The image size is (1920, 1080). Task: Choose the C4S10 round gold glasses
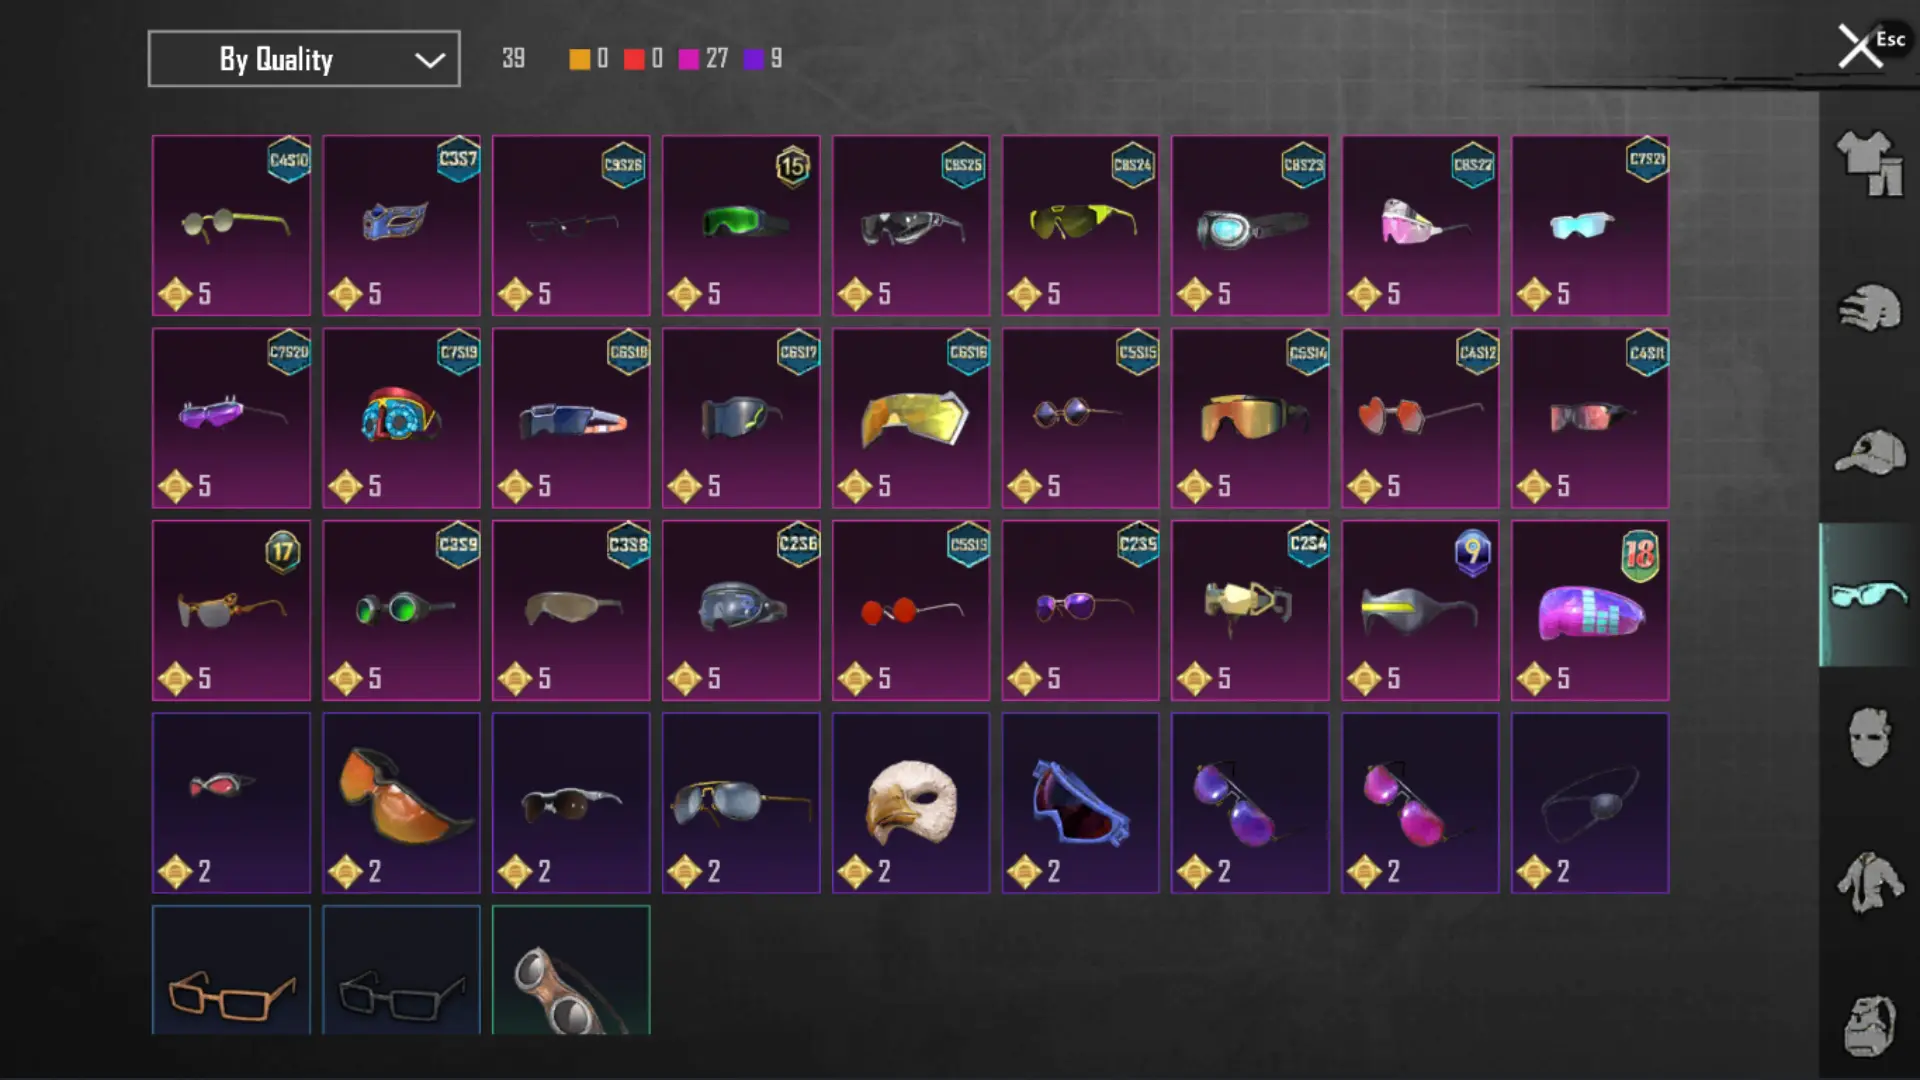point(231,225)
